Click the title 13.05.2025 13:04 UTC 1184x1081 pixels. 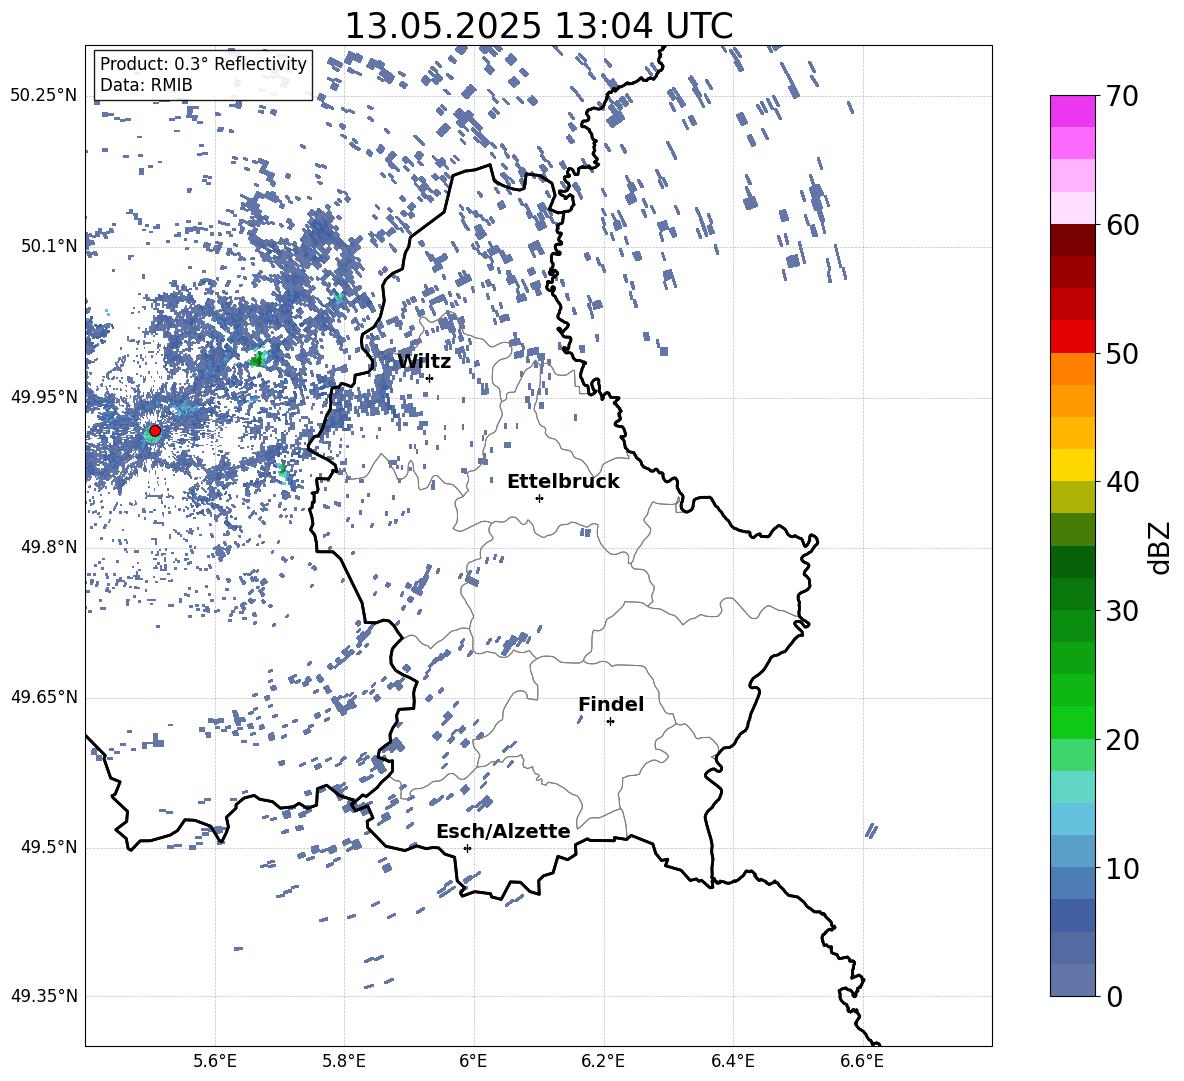(538, 26)
